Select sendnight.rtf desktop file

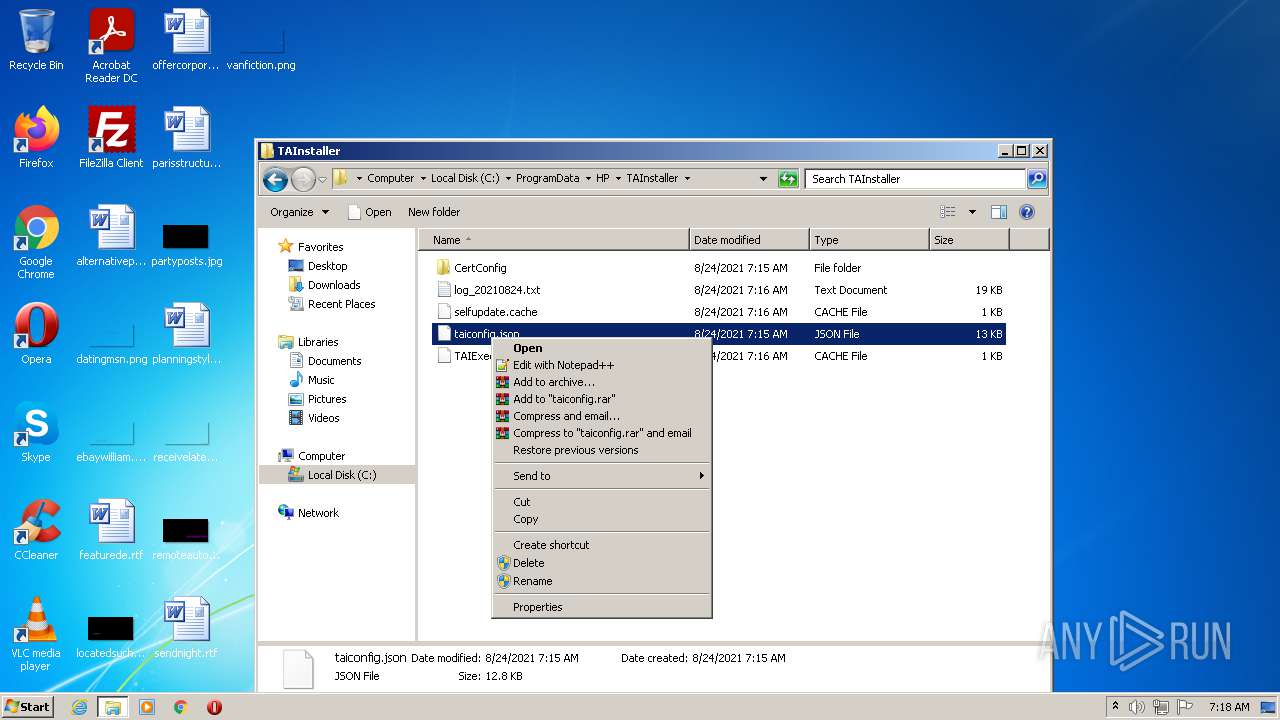coord(186,628)
